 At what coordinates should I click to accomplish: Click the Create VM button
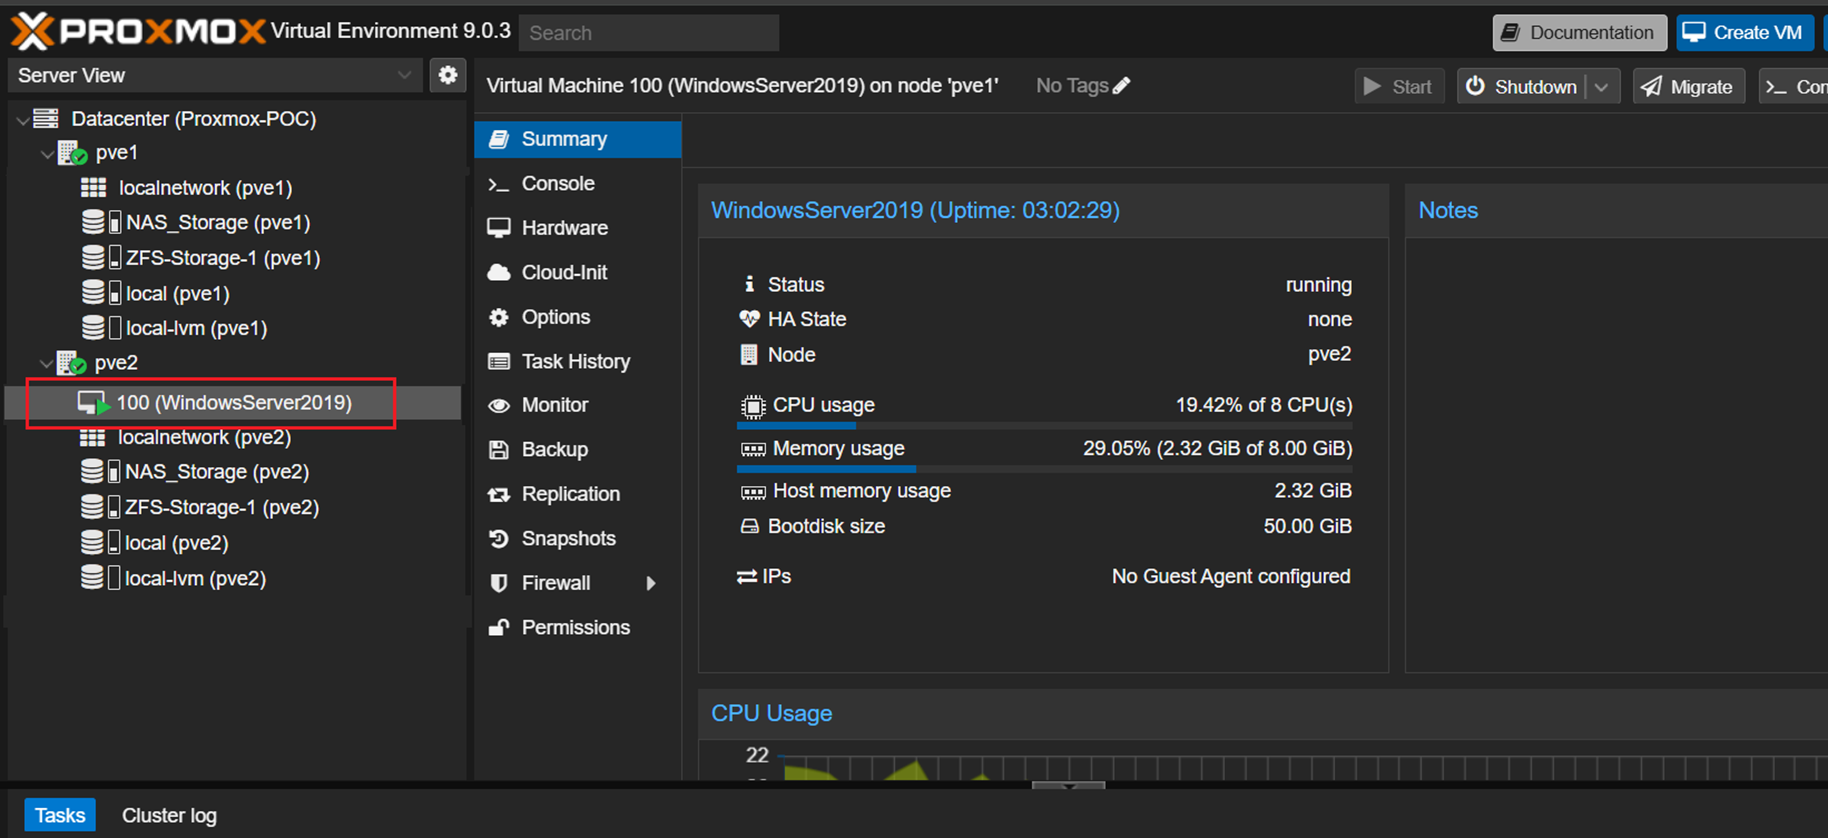[x=1745, y=33]
